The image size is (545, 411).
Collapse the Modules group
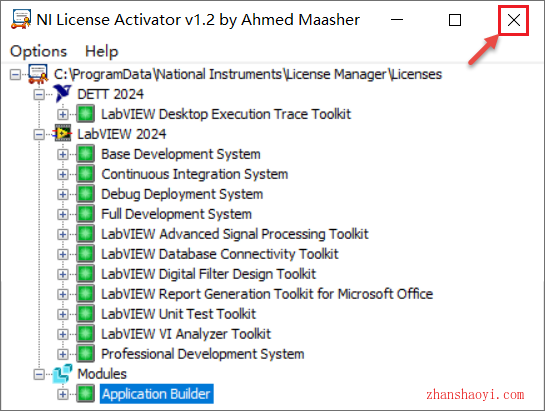[39, 374]
